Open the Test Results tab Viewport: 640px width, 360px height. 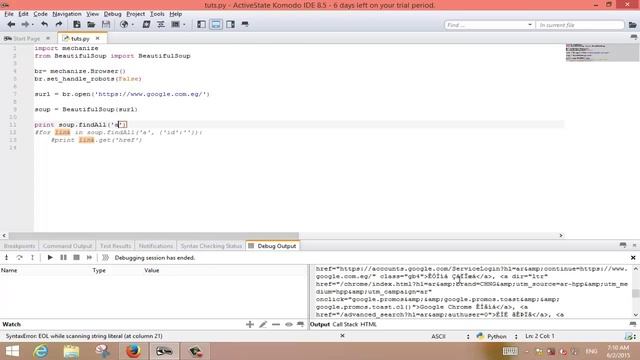pyautogui.click(x=116, y=246)
